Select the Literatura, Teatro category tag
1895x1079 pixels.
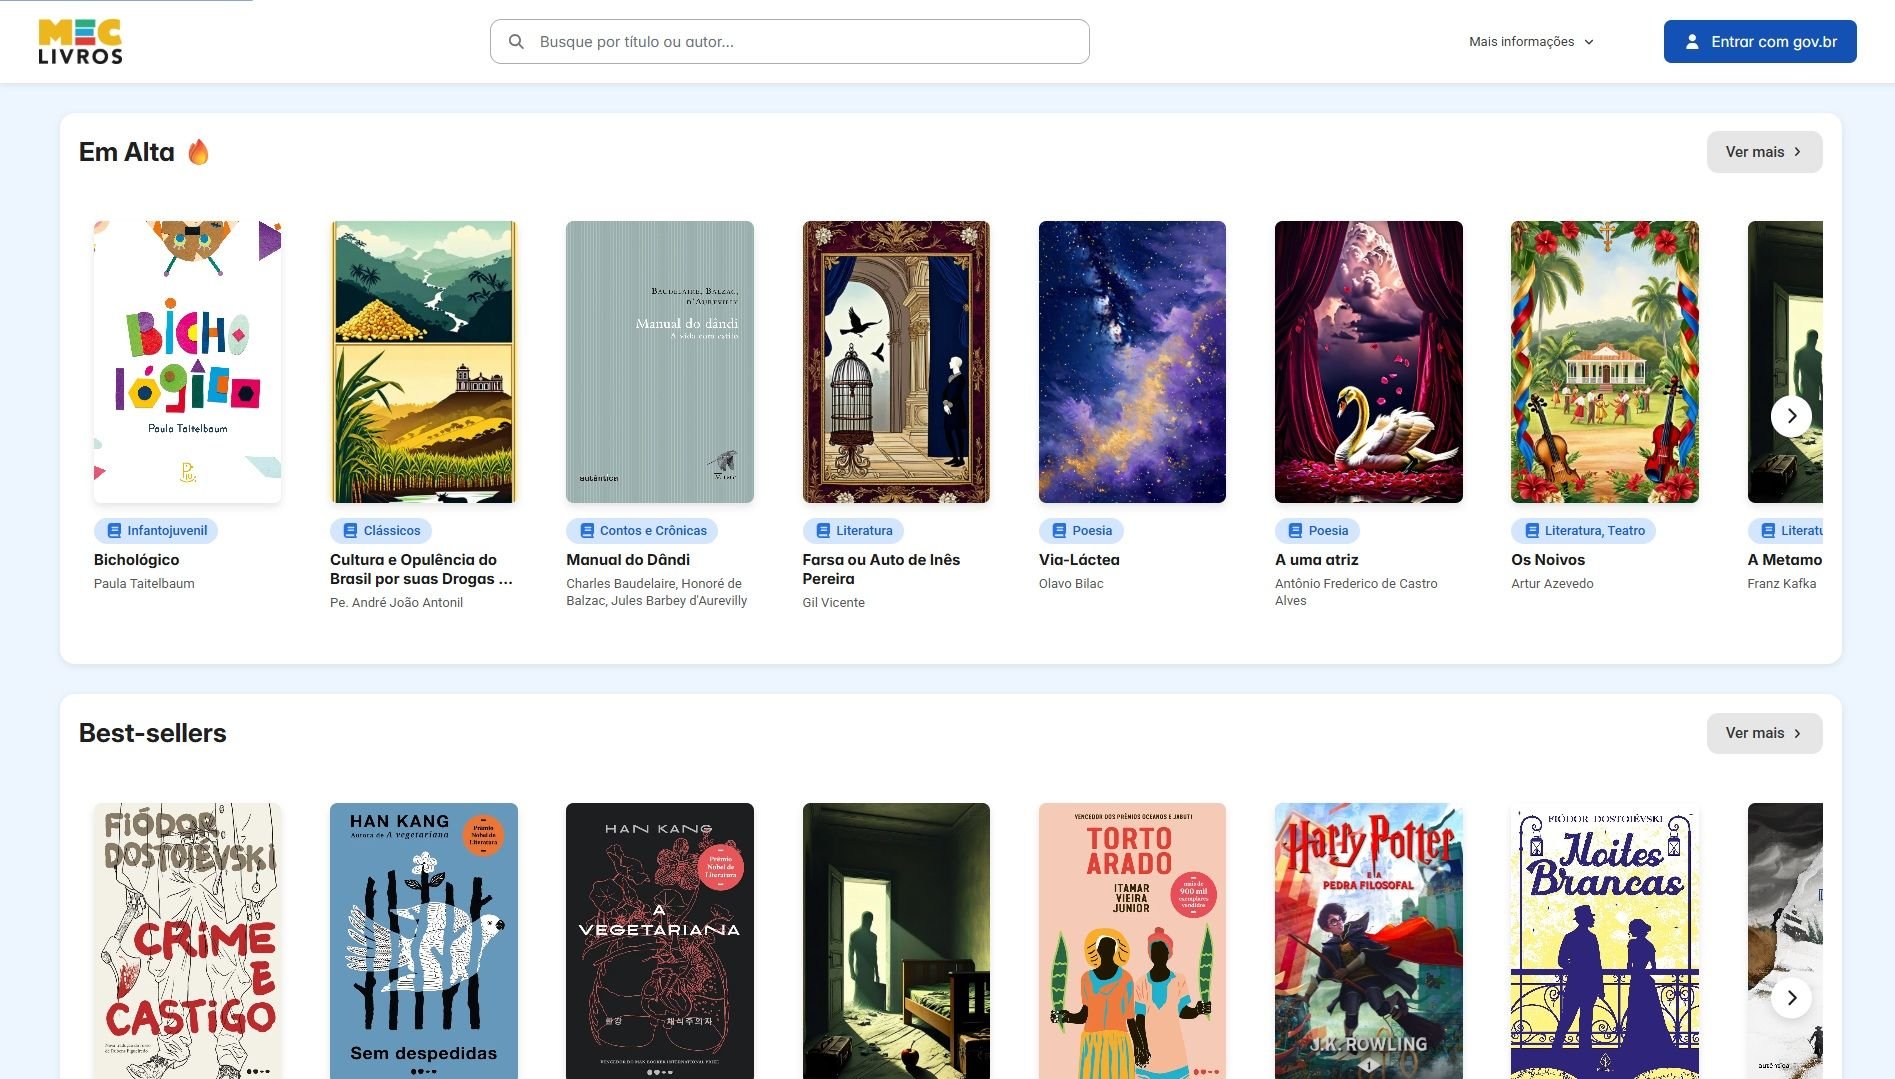tap(1583, 531)
